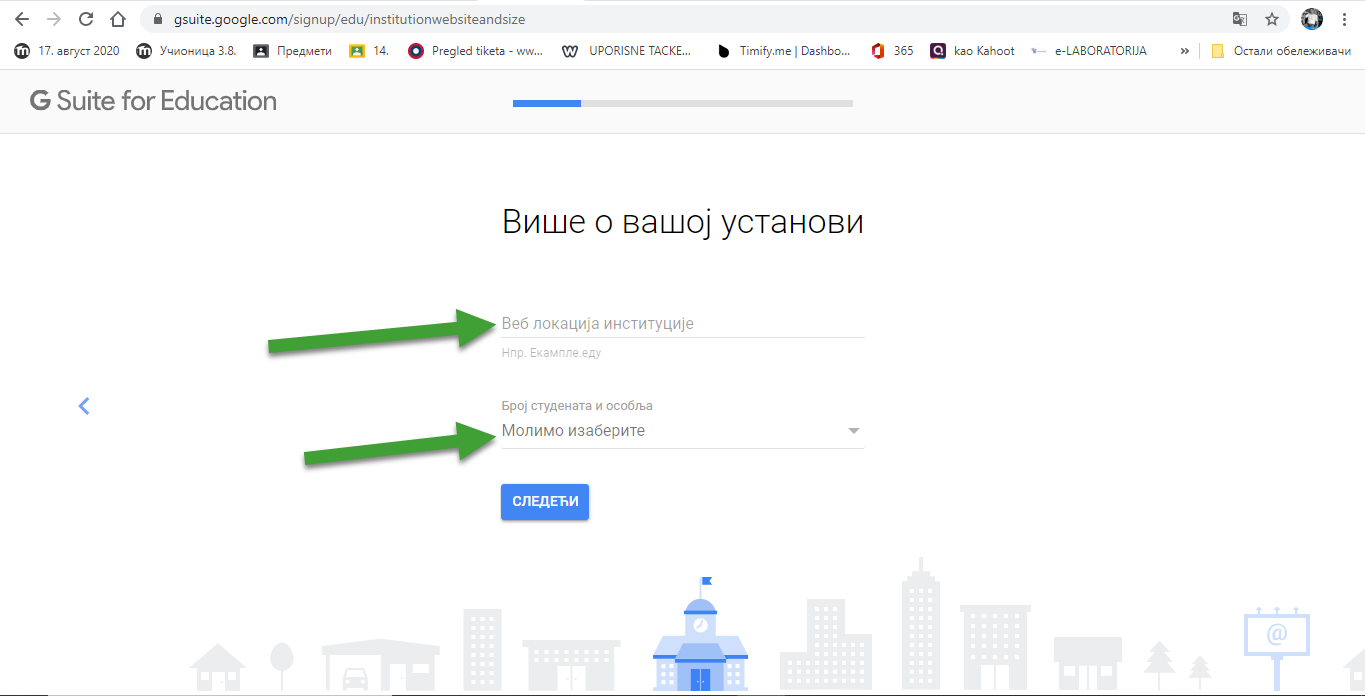The width and height of the screenshot is (1365, 696).
Task: Open the user profile avatar
Action: (x=1312, y=19)
